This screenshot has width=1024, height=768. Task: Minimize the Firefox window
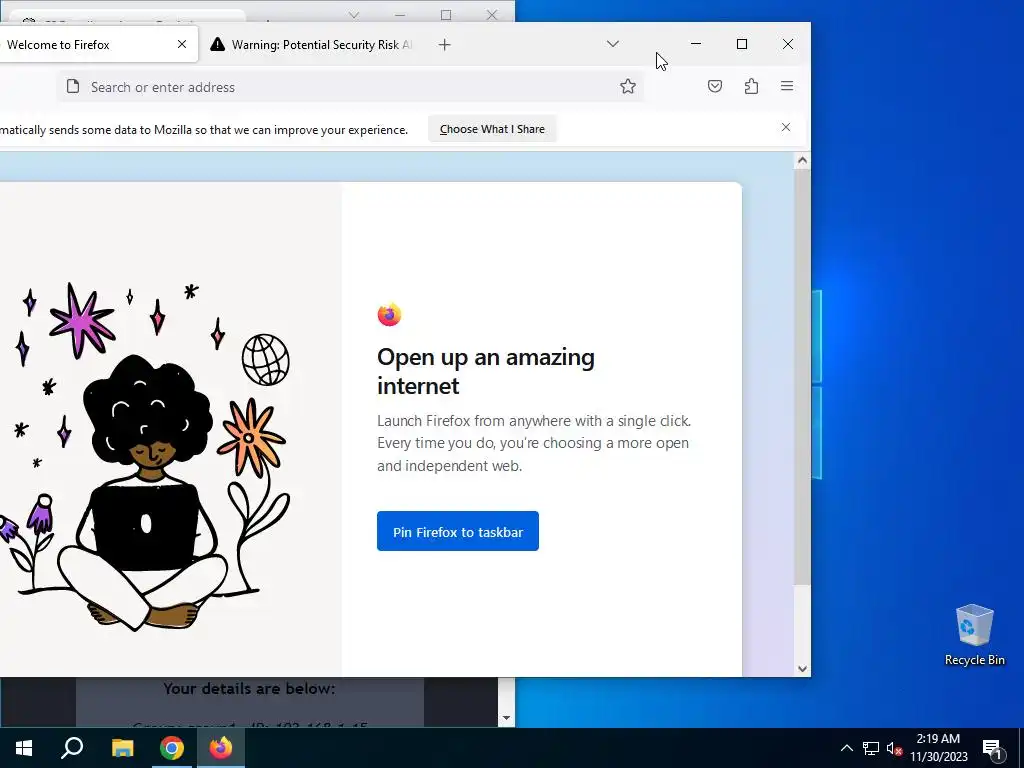[696, 44]
